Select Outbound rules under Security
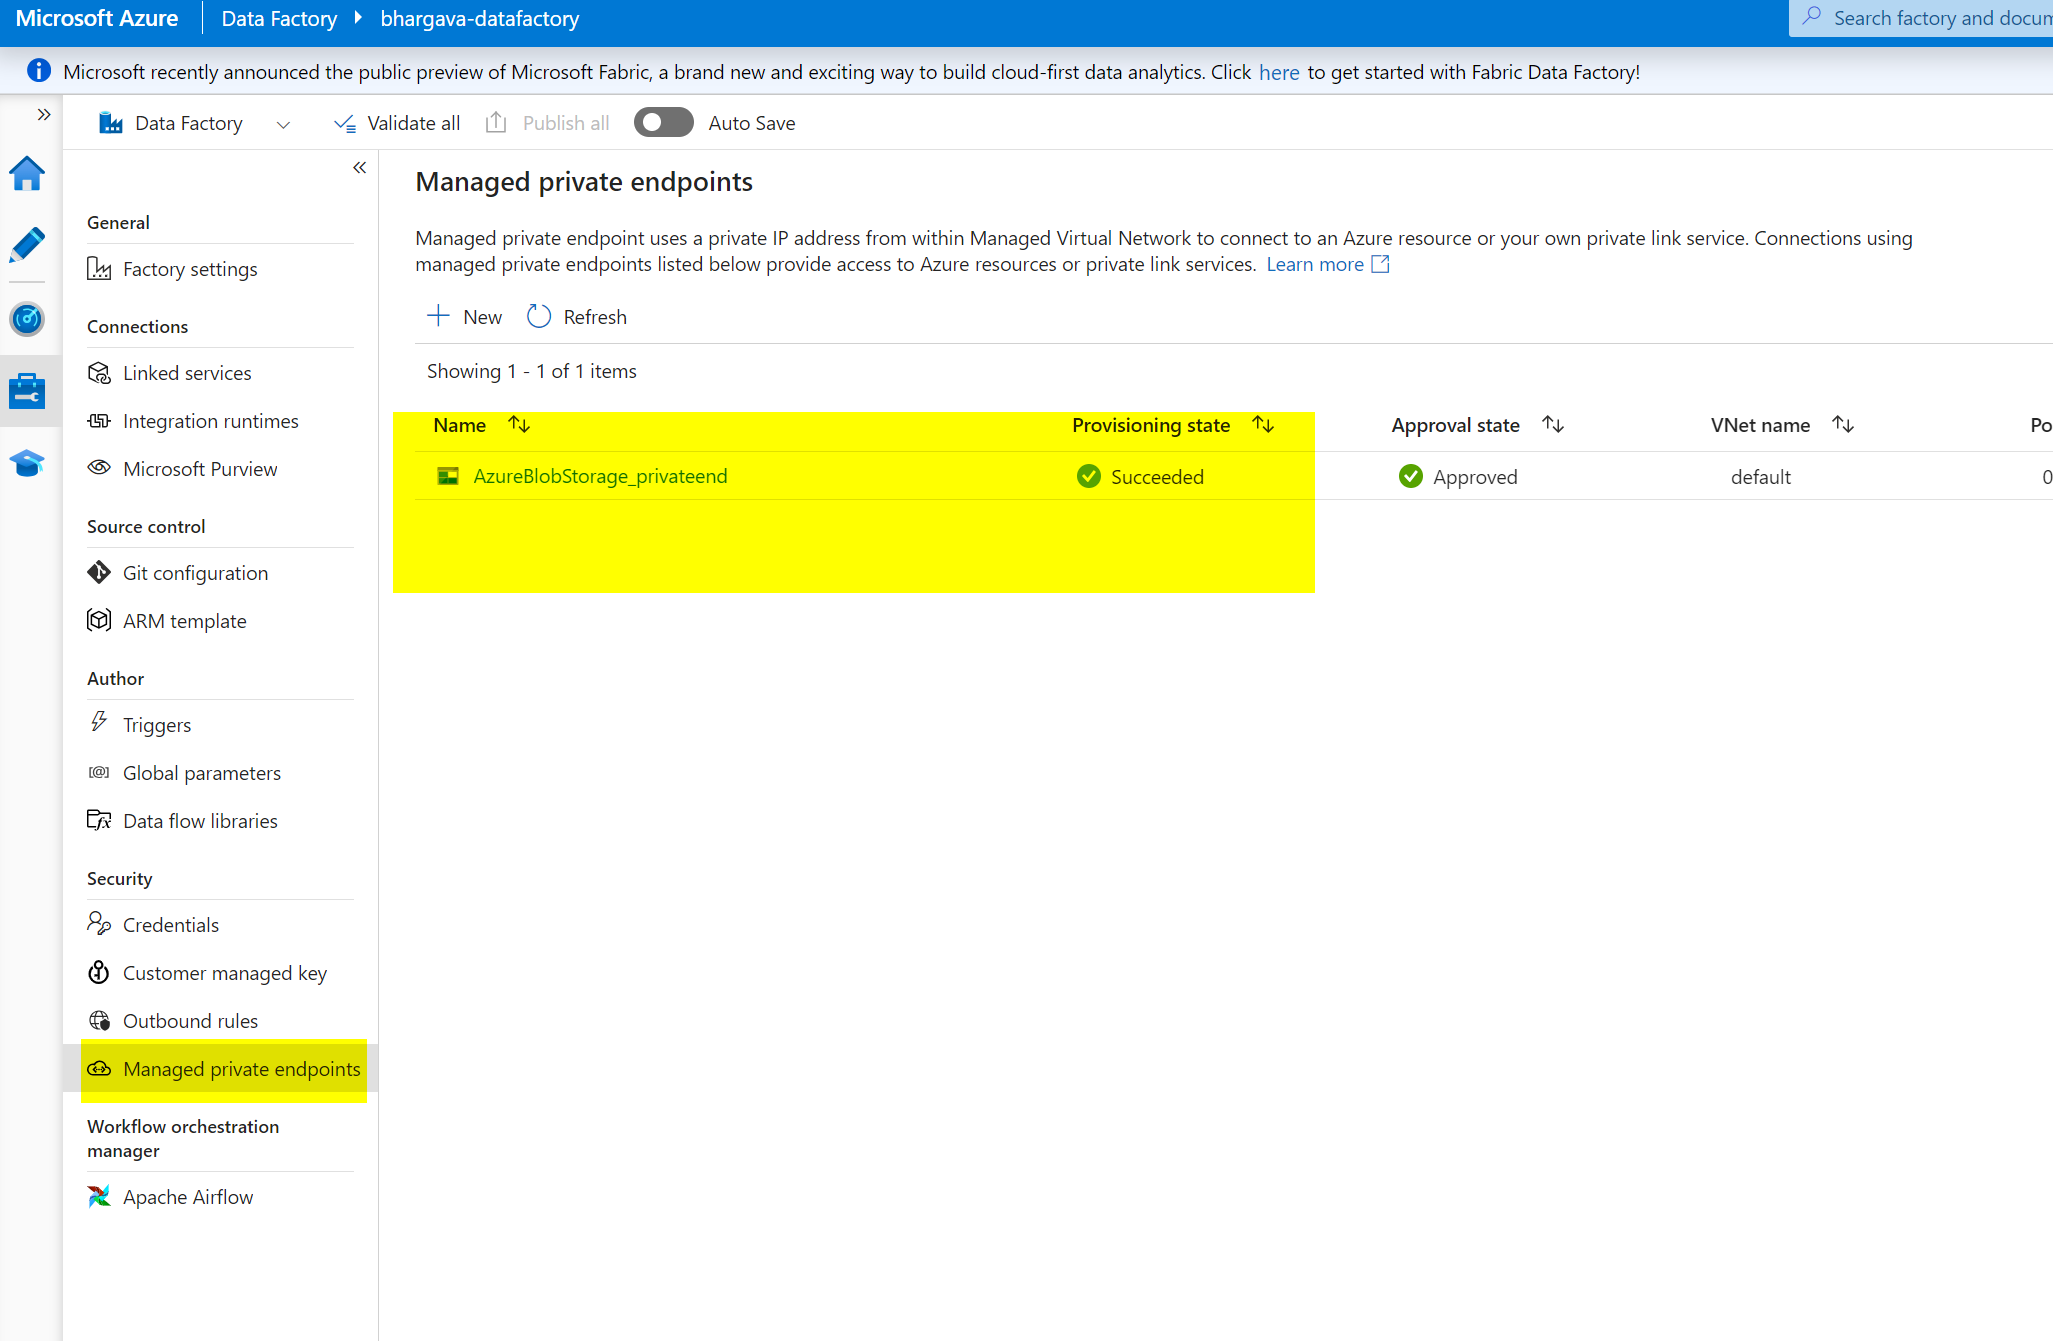 pos(190,1020)
